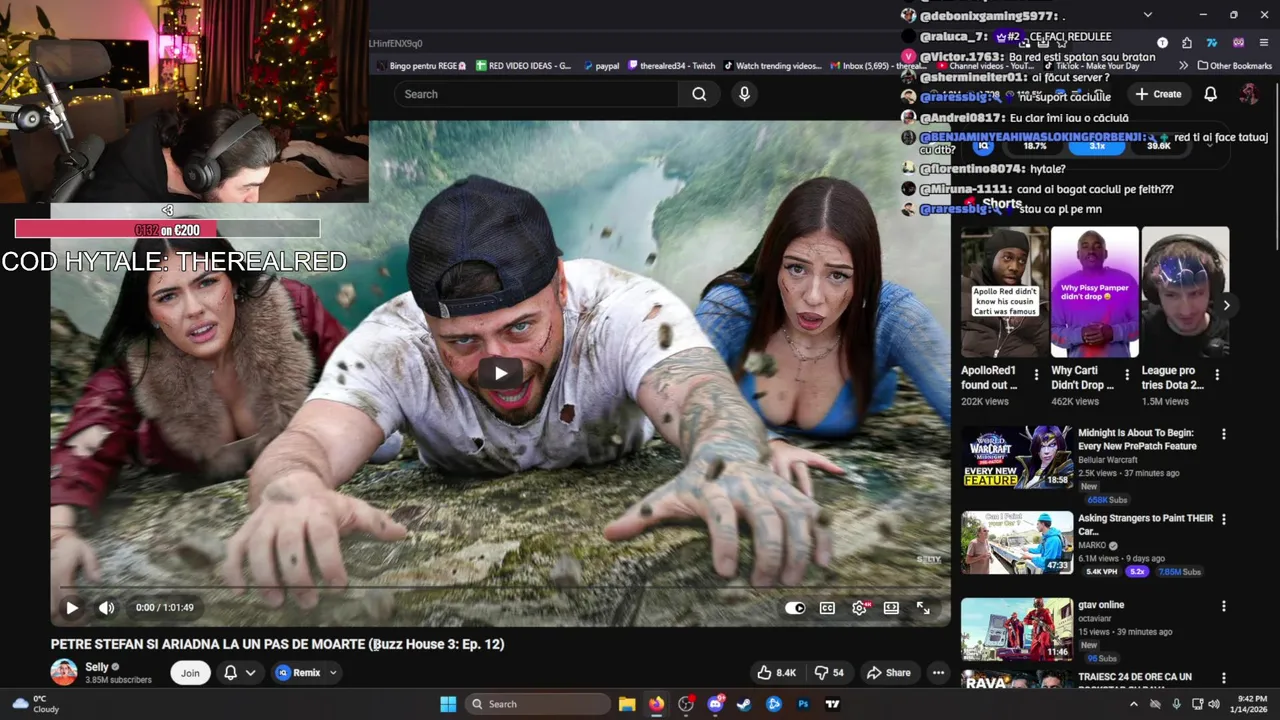Screen dimensions: 1280x720
Task: Click the Share button under the video
Action: click(889, 673)
